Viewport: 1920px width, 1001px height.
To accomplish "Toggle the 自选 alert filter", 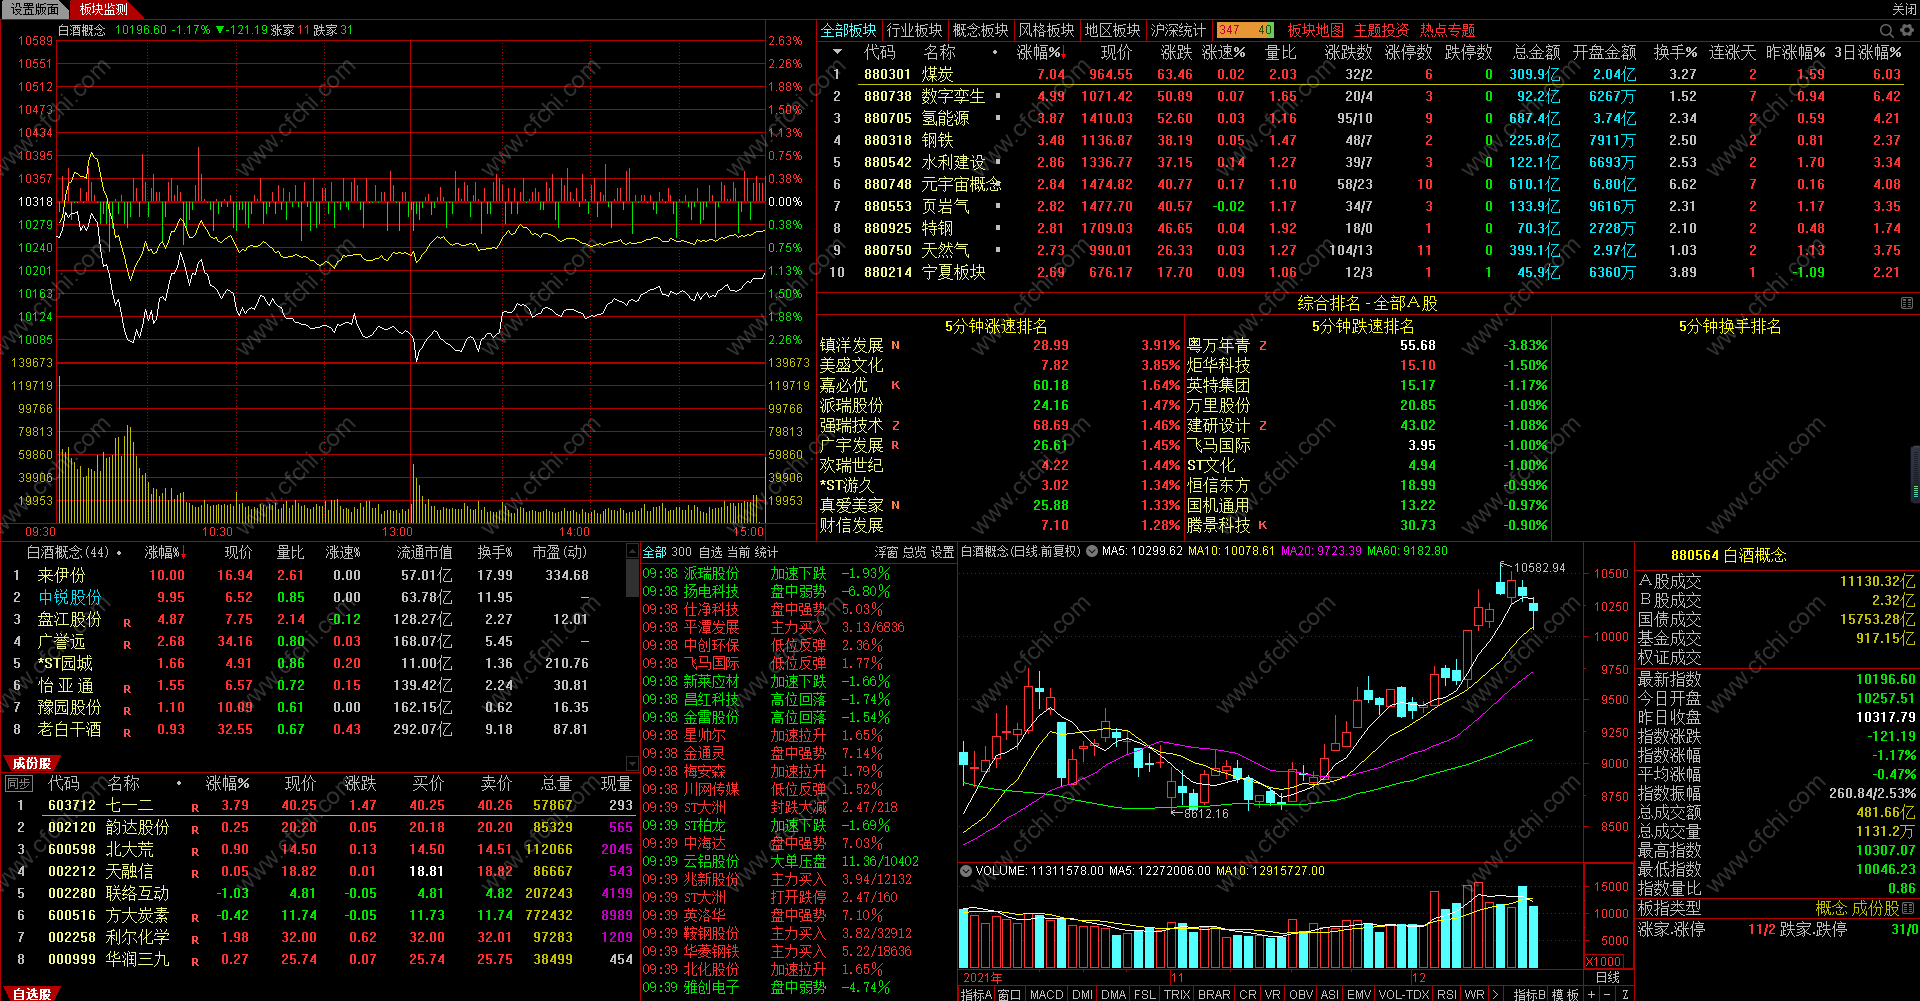I will point(710,552).
